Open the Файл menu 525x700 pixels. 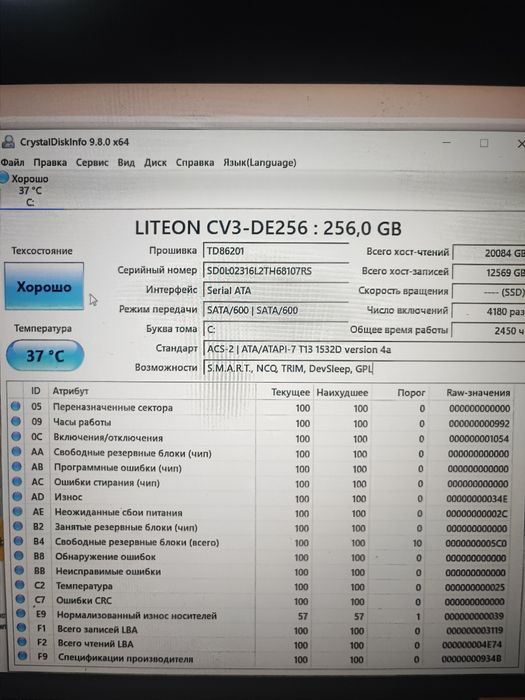tap(12, 162)
